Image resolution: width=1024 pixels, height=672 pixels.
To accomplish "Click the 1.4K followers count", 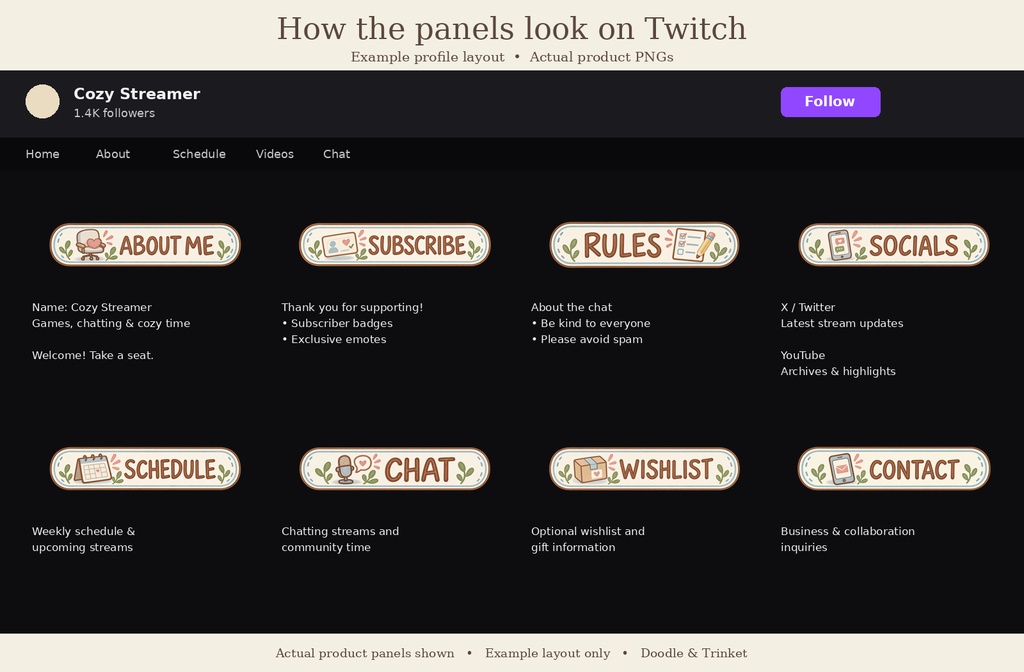I will (x=114, y=113).
